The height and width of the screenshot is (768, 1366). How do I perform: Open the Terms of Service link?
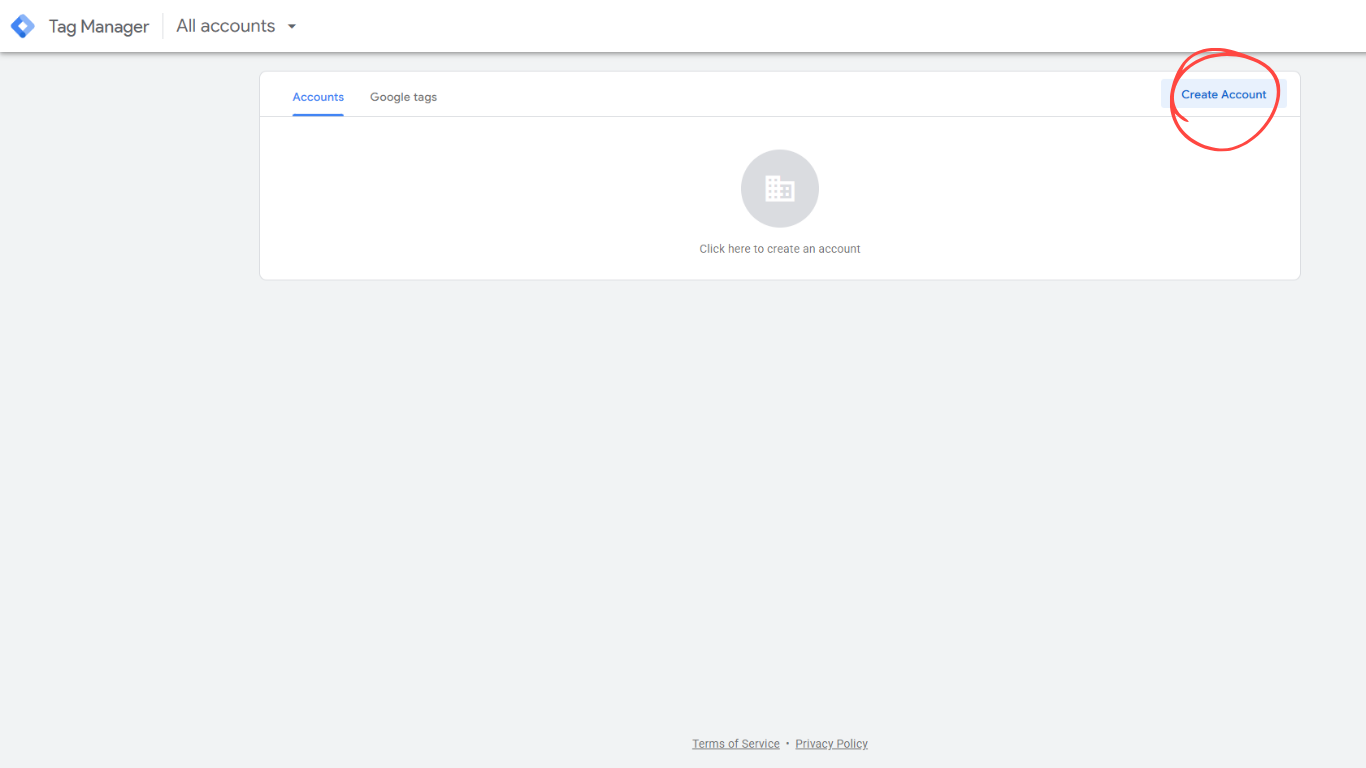click(736, 743)
